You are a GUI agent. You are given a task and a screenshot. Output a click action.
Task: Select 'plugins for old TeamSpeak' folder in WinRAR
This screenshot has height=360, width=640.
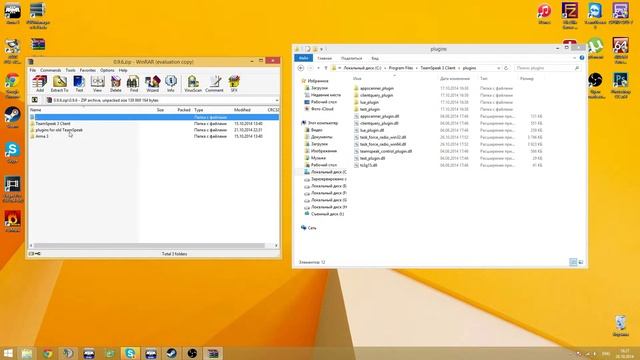59,130
